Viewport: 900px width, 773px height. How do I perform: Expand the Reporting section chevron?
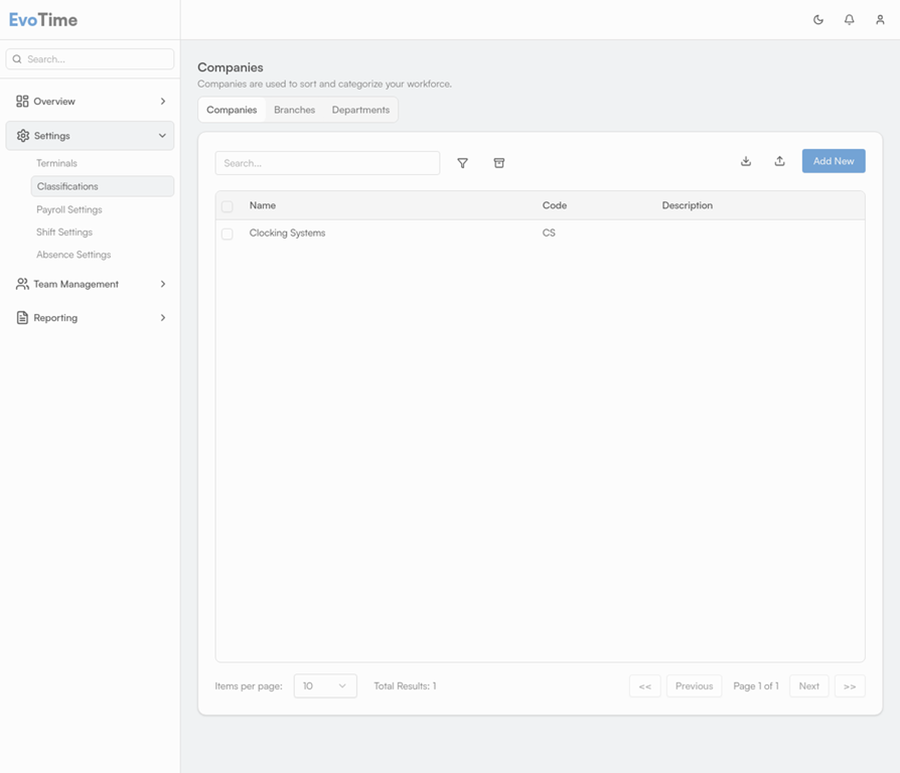[x=163, y=318]
